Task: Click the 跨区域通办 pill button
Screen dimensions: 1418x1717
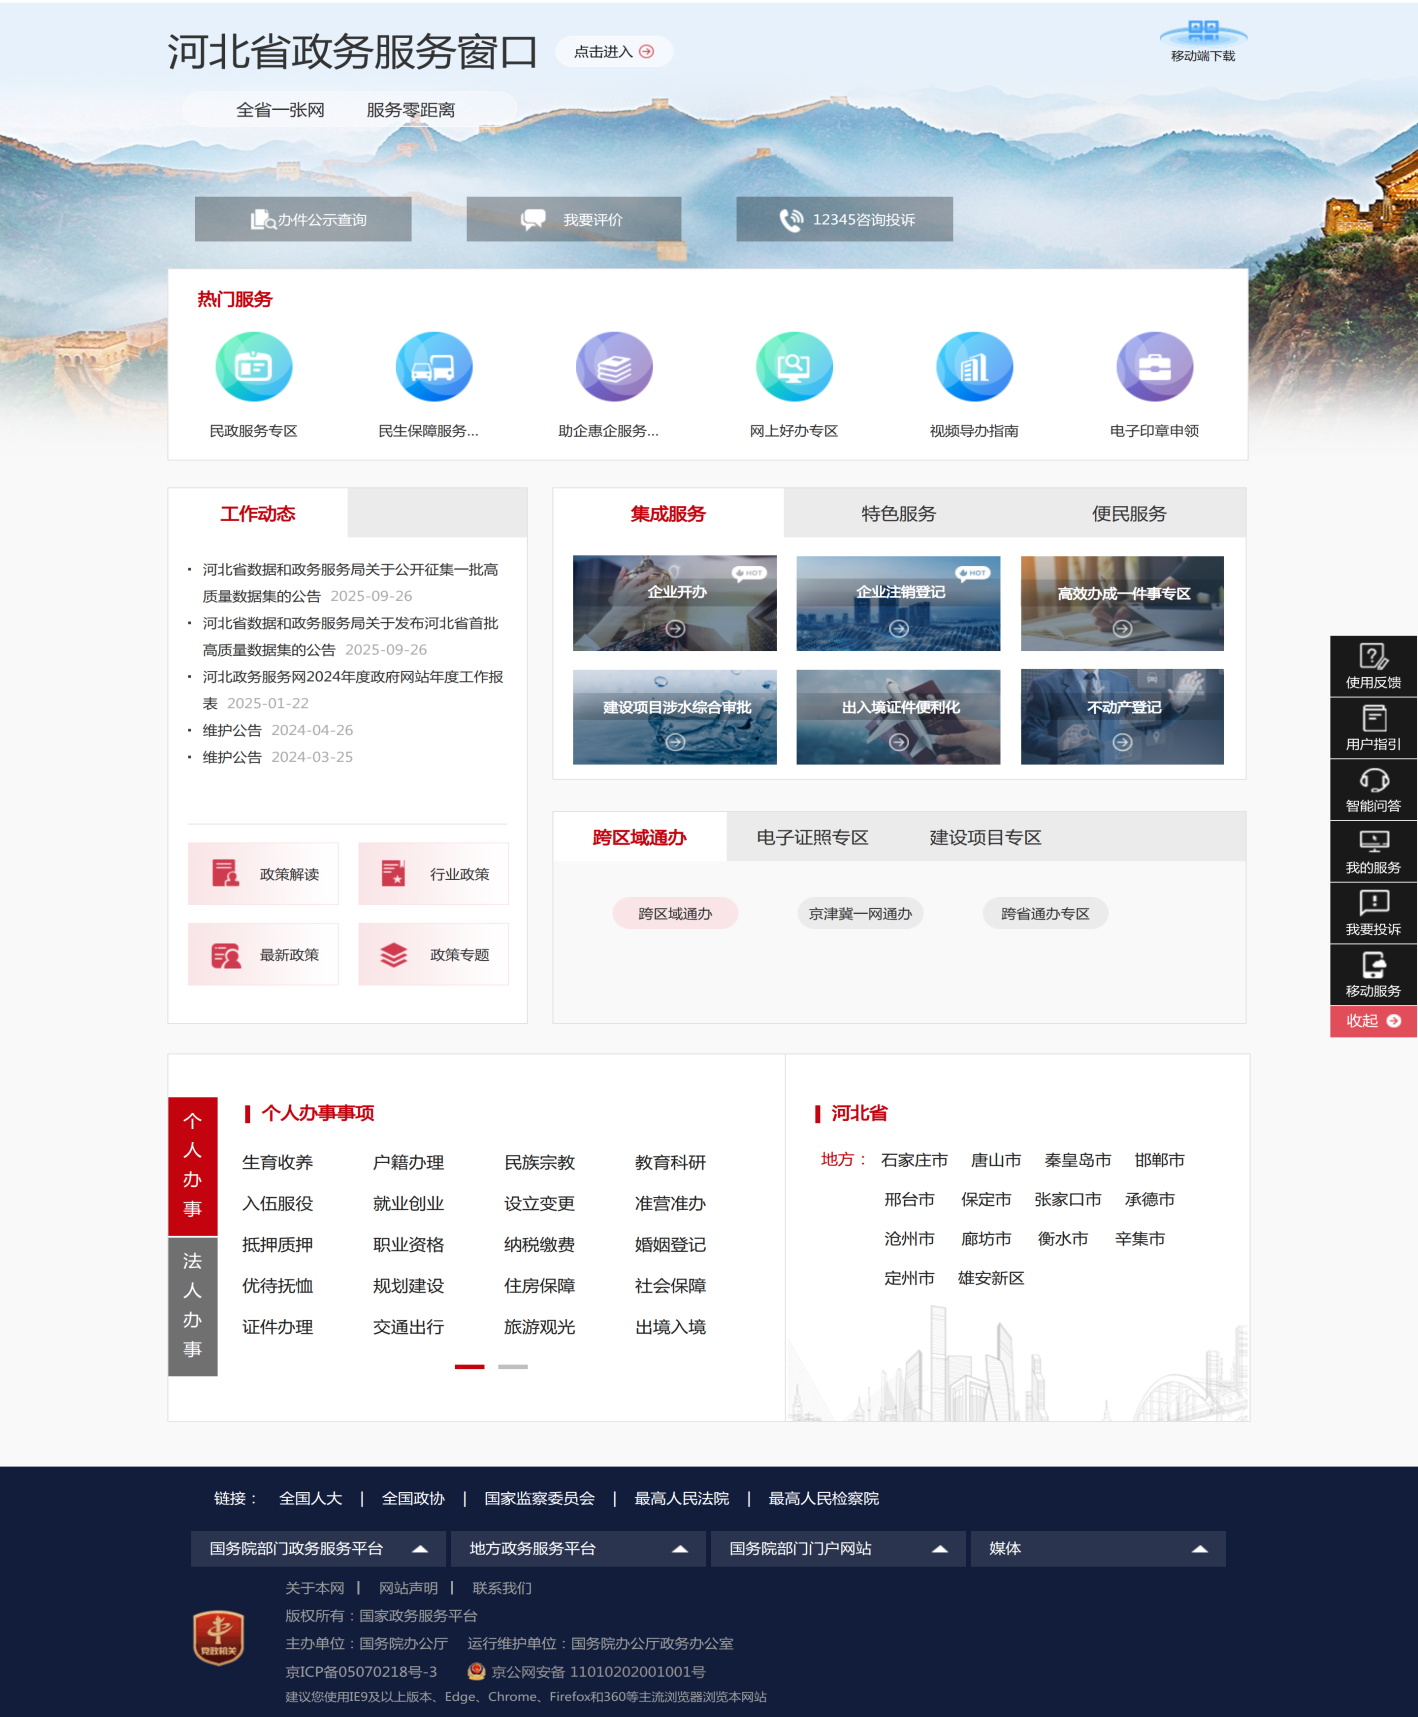Action: 675,913
